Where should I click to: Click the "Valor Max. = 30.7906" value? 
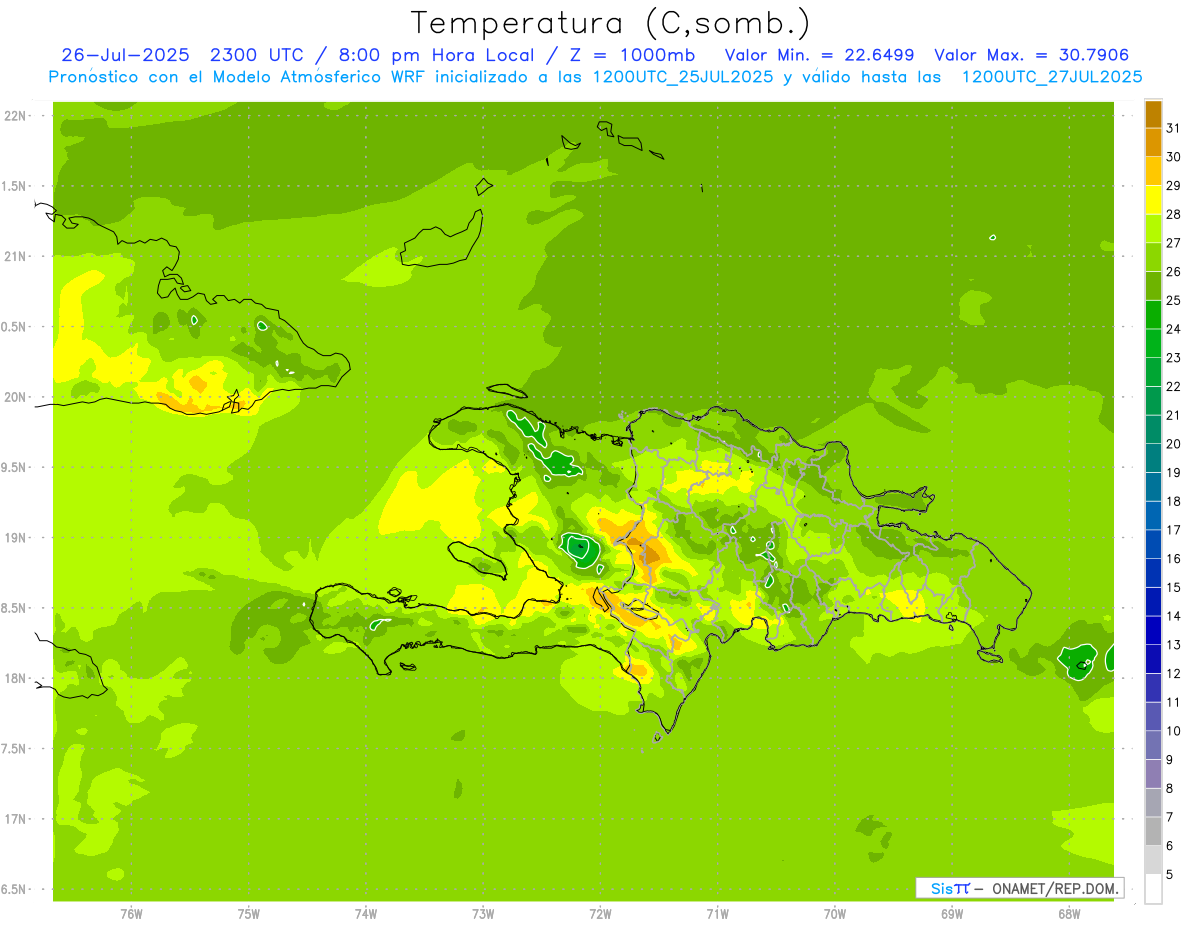(1032, 55)
